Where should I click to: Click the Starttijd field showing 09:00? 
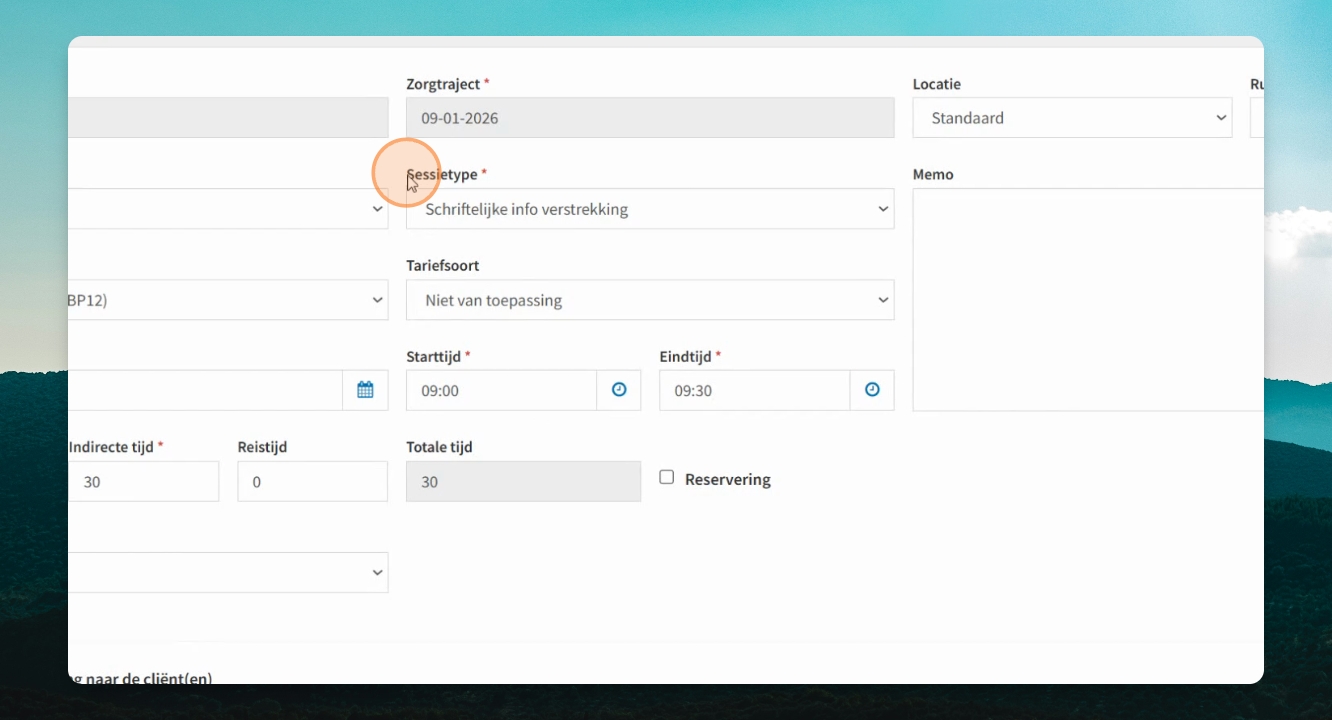(501, 390)
